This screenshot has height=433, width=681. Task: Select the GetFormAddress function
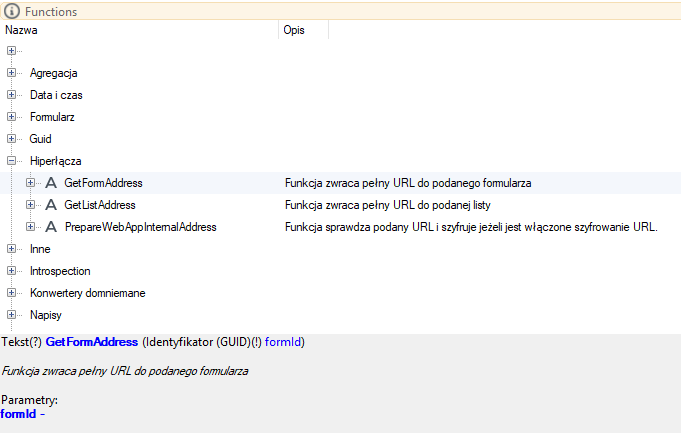[103, 183]
